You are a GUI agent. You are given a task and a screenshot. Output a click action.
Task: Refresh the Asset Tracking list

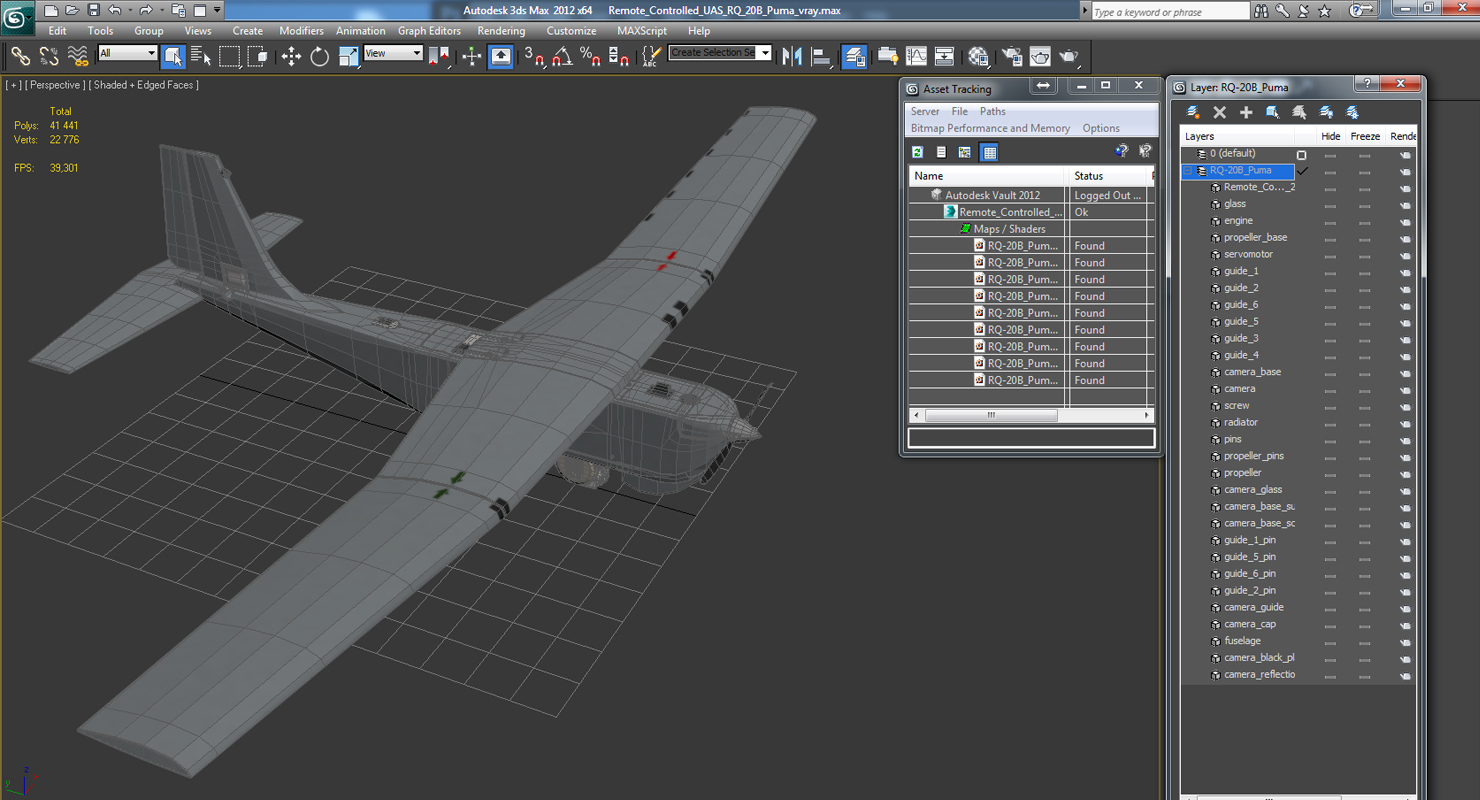click(x=917, y=152)
